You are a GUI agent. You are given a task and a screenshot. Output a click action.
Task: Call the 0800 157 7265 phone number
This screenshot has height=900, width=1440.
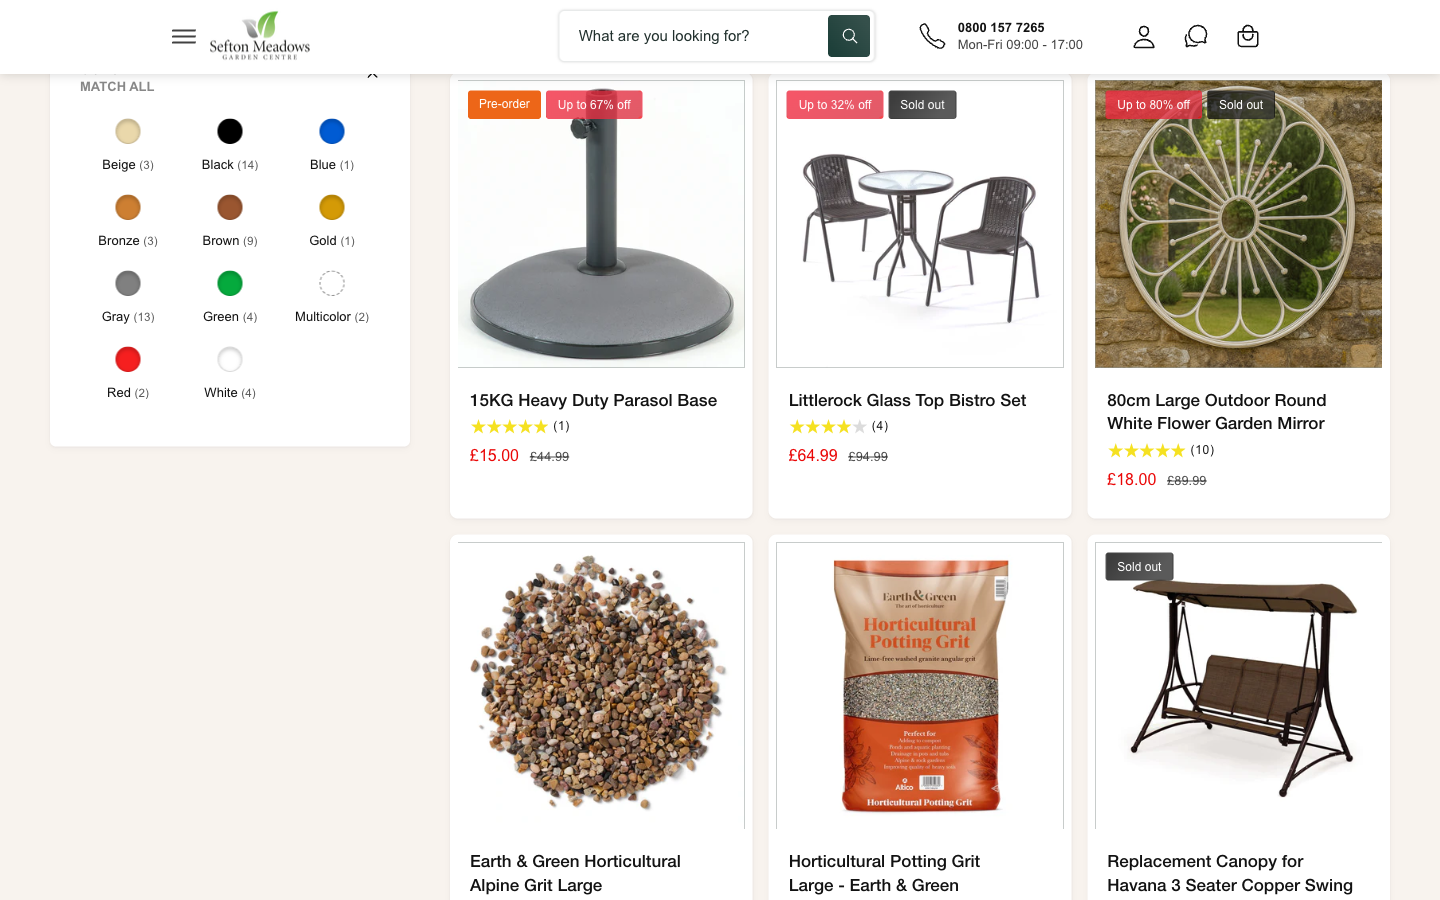click(1001, 28)
